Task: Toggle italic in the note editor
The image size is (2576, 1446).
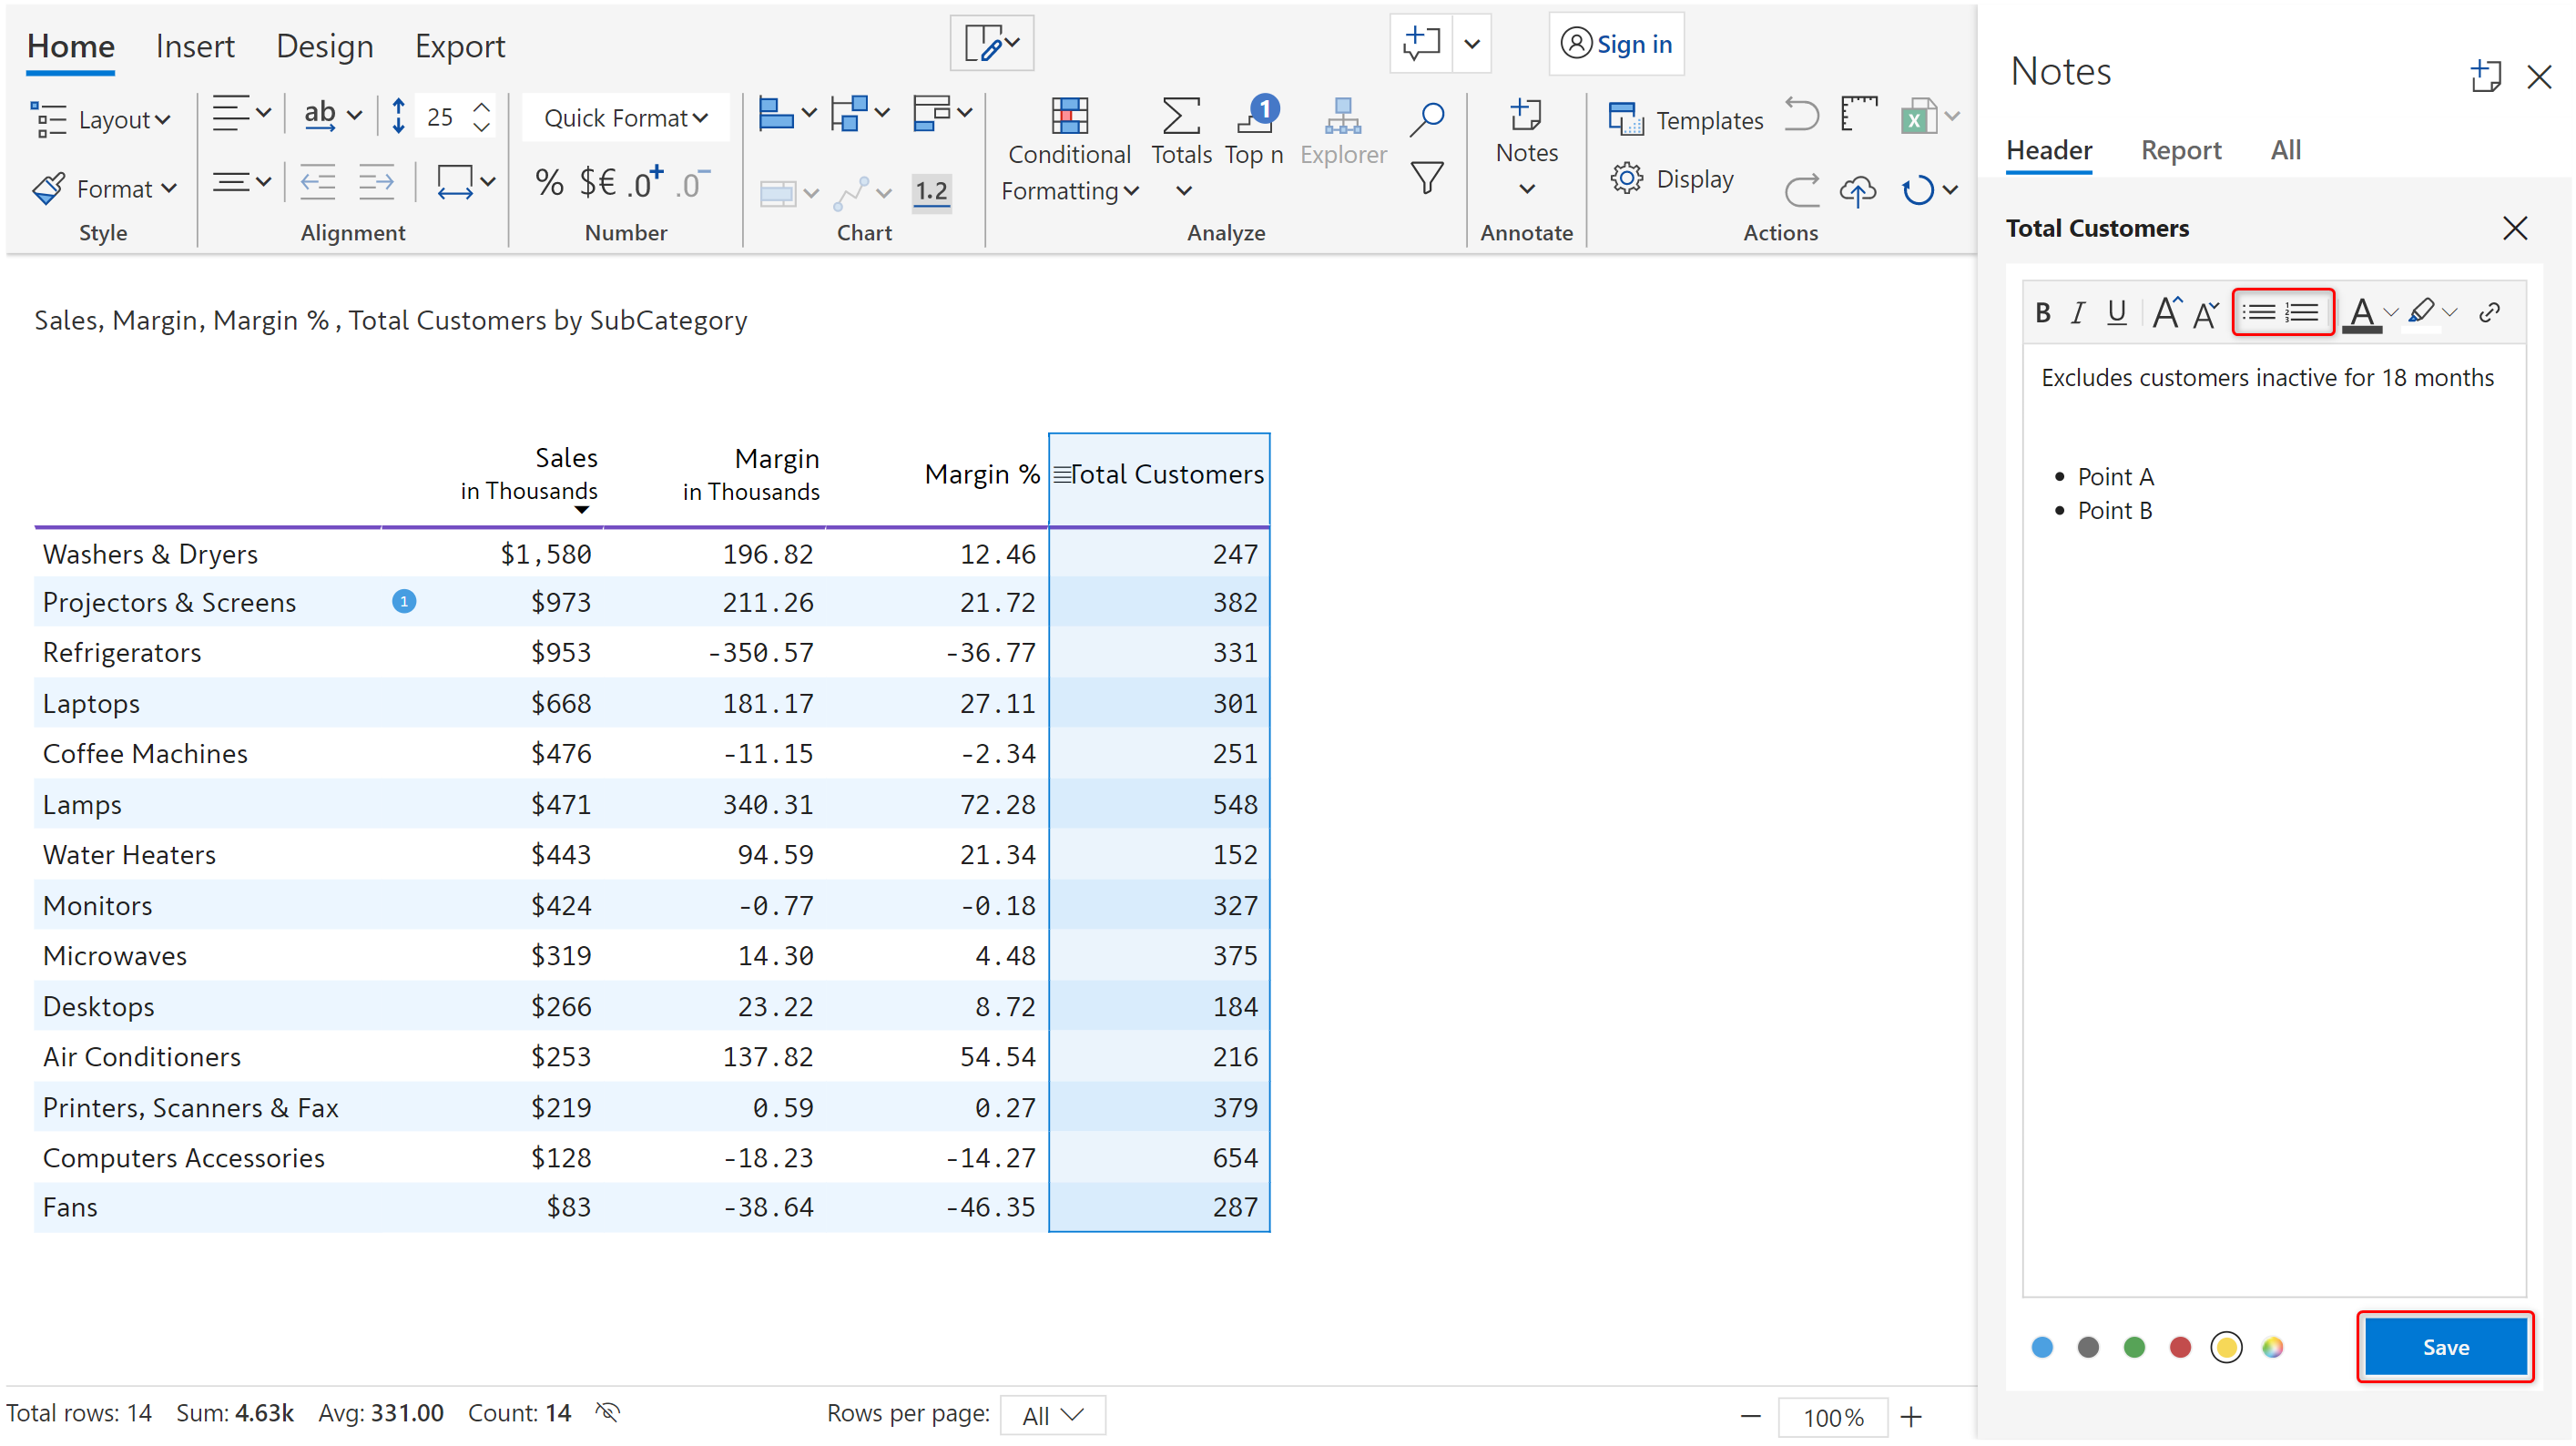Action: (2078, 313)
